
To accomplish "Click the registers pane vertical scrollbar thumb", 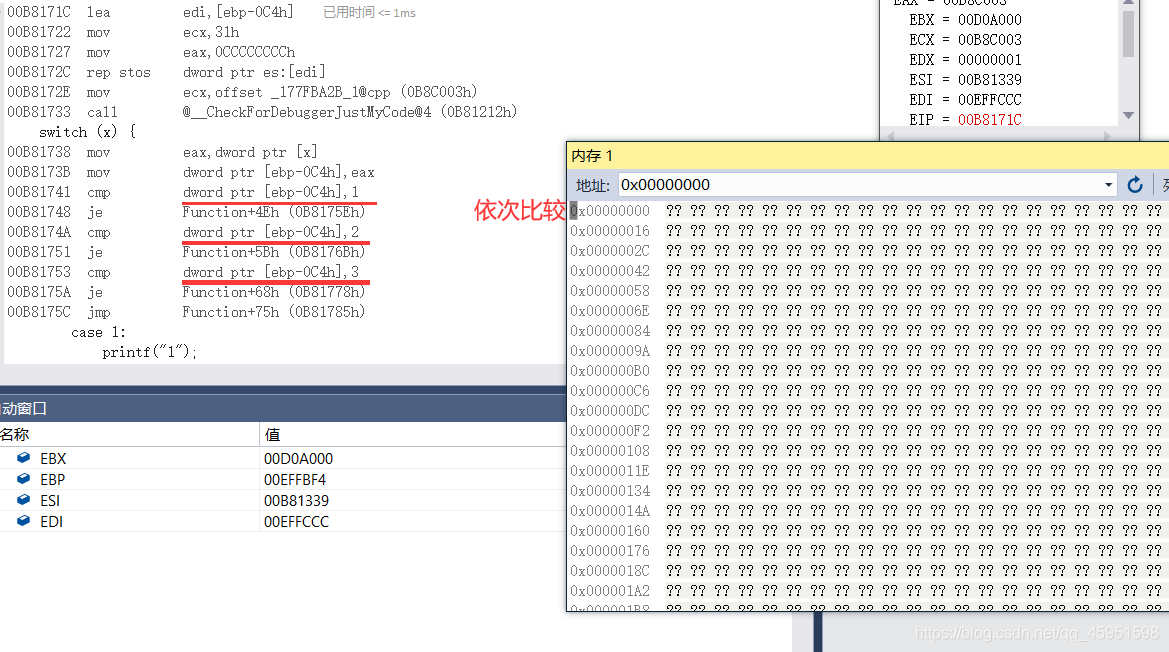I will [x=1128, y=33].
